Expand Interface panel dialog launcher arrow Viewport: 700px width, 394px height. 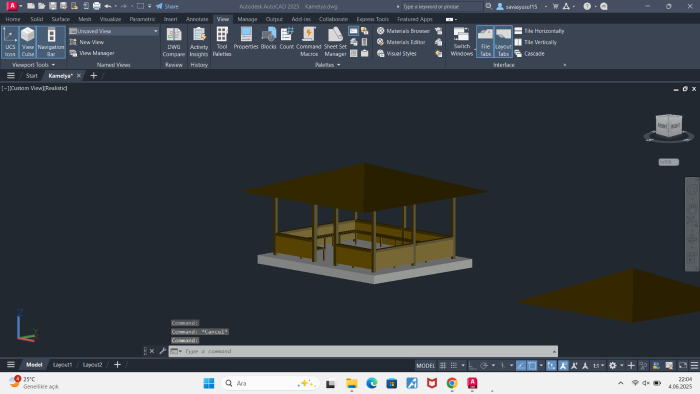[565, 65]
